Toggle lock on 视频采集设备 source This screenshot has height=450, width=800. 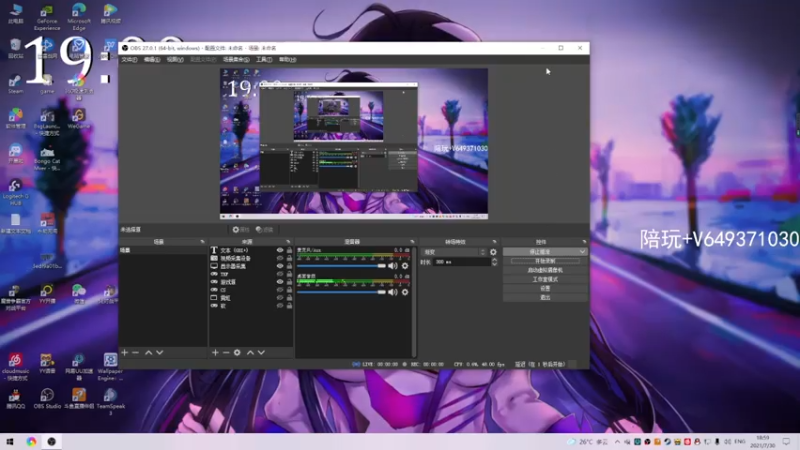[289, 258]
